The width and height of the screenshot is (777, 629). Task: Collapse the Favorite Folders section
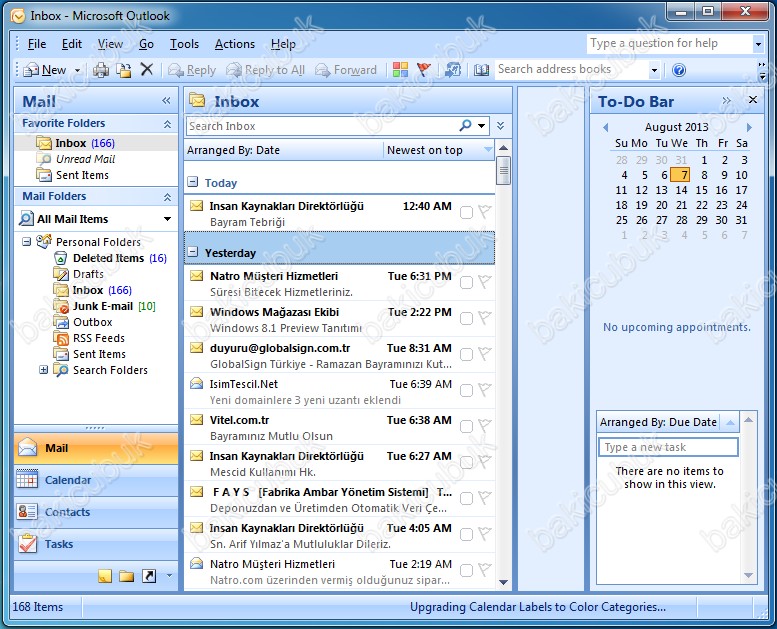(167, 124)
